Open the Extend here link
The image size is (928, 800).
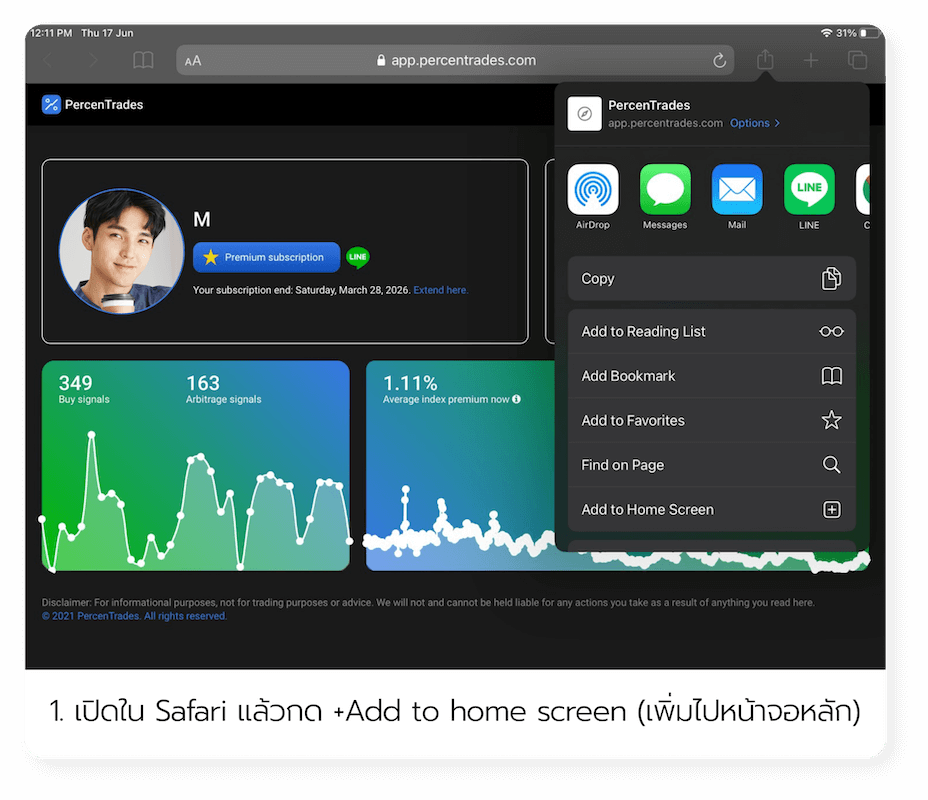[x=440, y=290]
